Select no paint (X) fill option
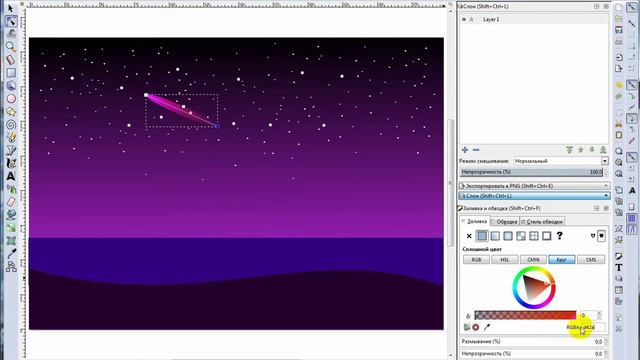640x360 pixels. coord(469,236)
